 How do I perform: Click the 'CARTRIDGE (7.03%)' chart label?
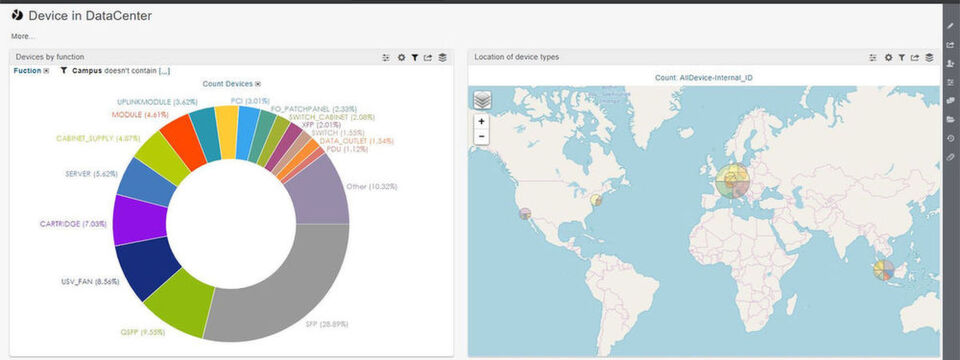coord(73,224)
